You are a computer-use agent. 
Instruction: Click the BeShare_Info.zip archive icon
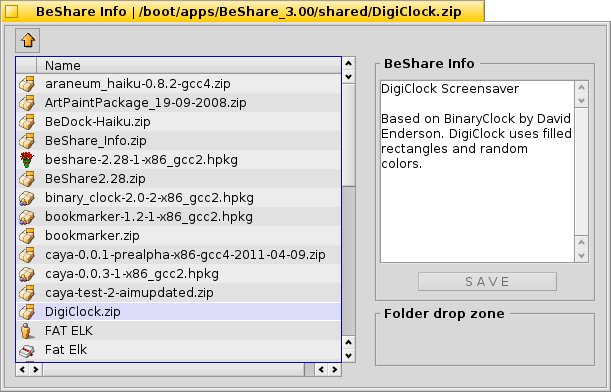(x=27, y=141)
